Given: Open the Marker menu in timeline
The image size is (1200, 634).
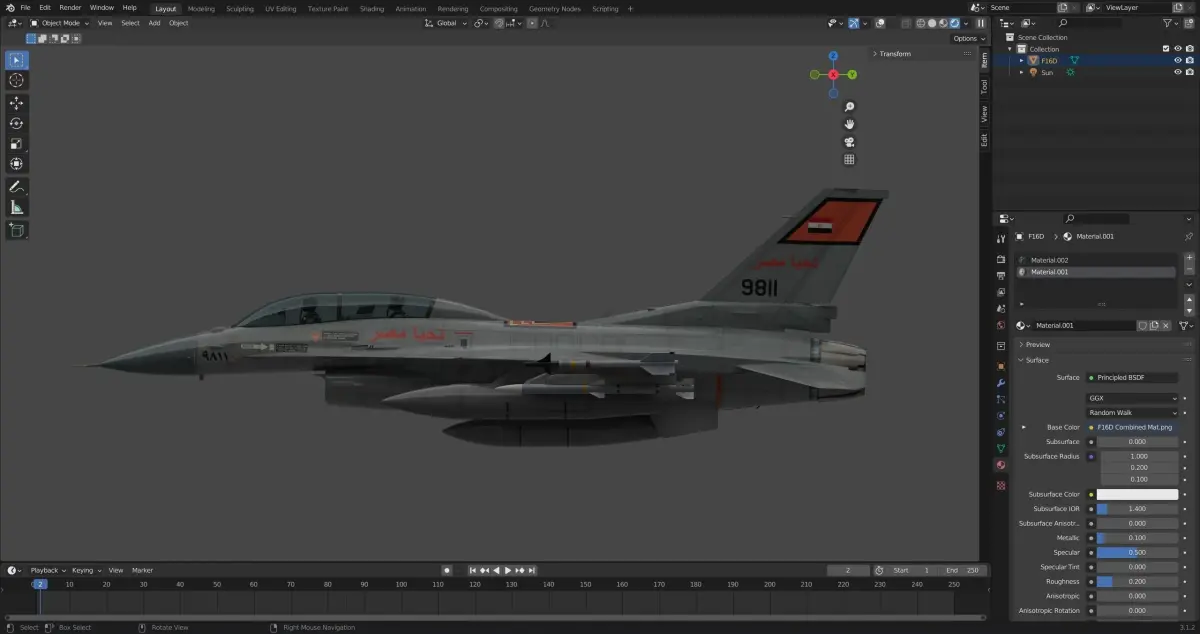Looking at the screenshot, I should (x=142, y=570).
